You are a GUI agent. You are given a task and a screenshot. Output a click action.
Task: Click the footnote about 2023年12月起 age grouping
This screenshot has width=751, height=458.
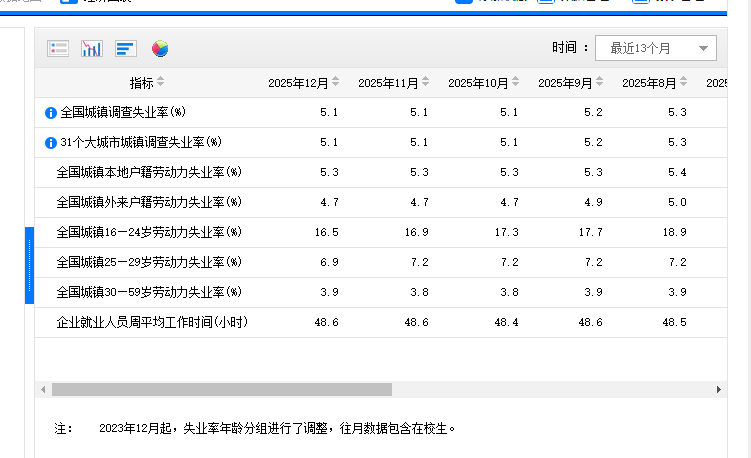(x=277, y=428)
